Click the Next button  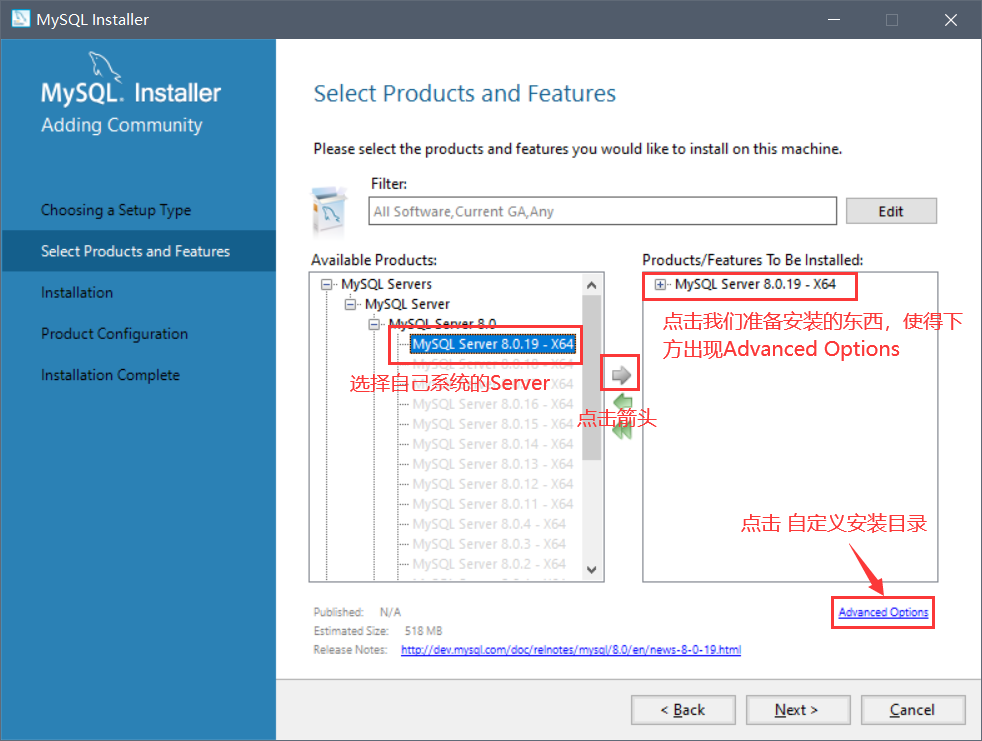pos(796,710)
